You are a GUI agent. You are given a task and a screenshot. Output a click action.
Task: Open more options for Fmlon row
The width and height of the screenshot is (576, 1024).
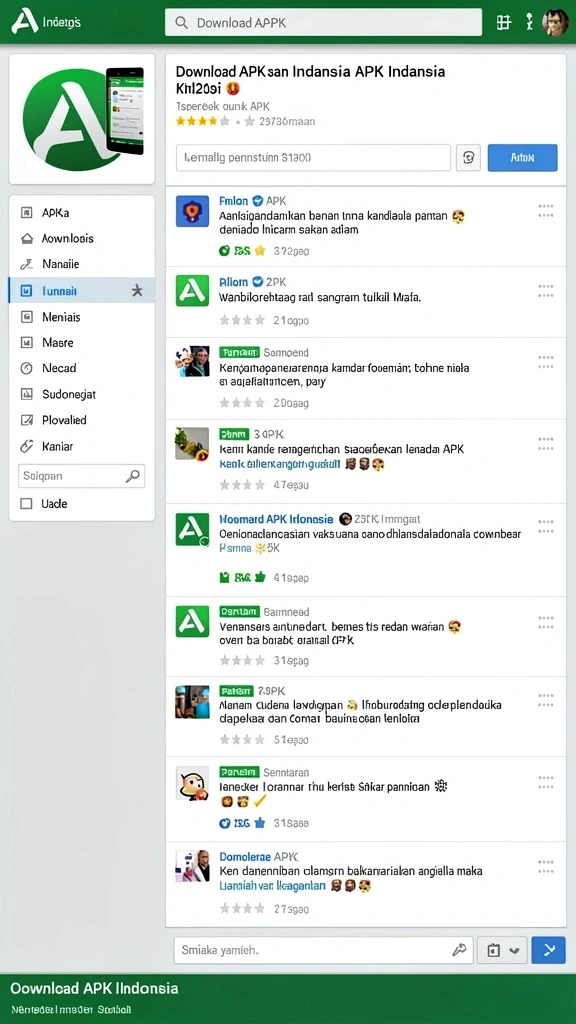[546, 210]
